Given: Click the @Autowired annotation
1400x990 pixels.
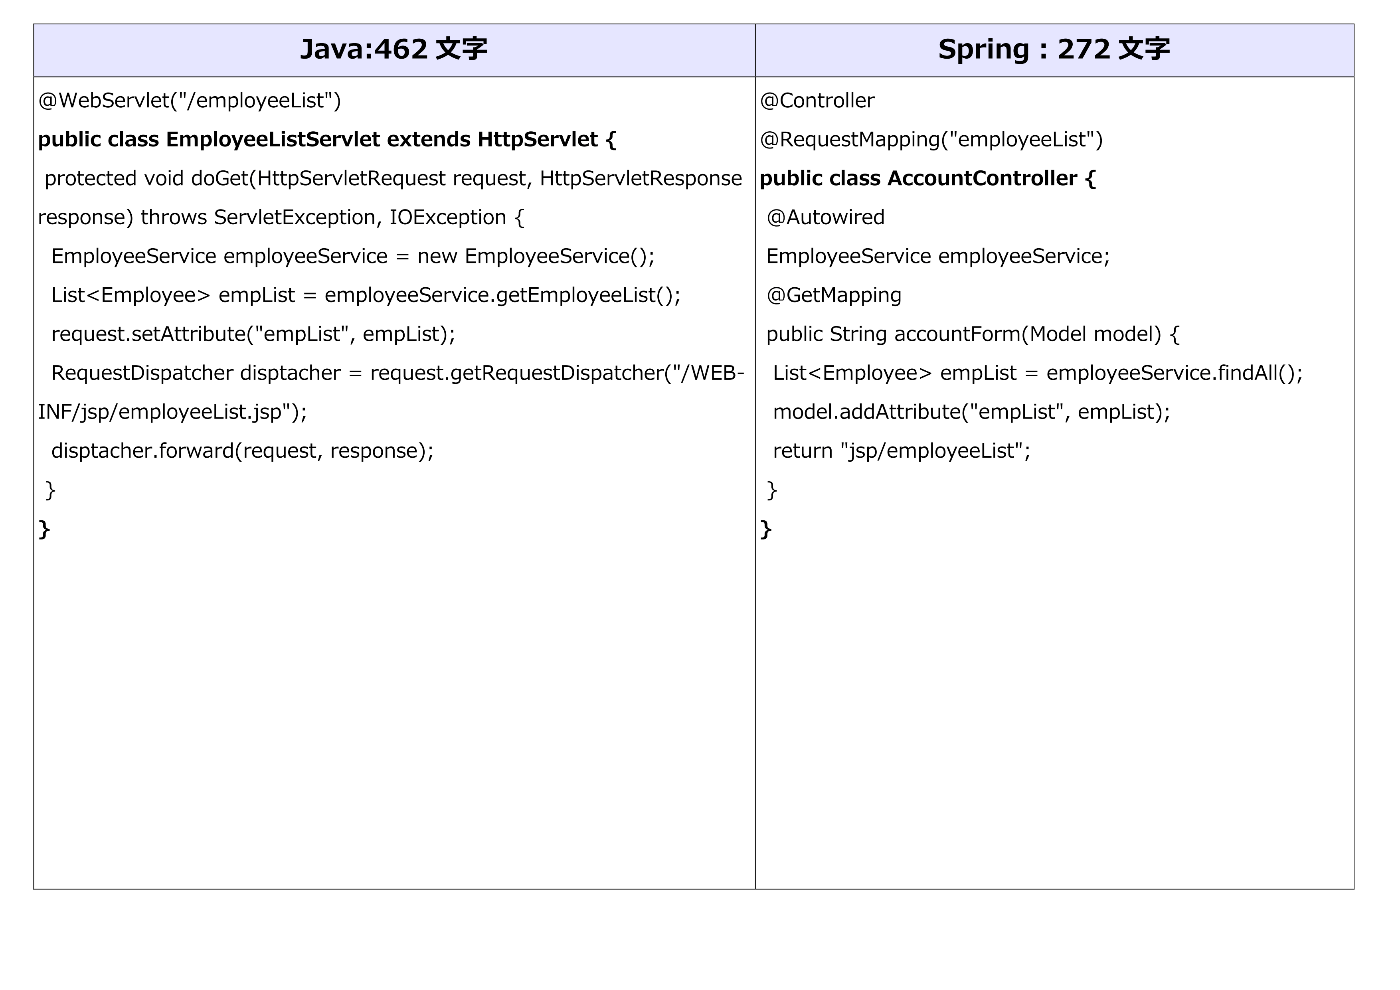Looking at the screenshot, I should pos(826,218).
